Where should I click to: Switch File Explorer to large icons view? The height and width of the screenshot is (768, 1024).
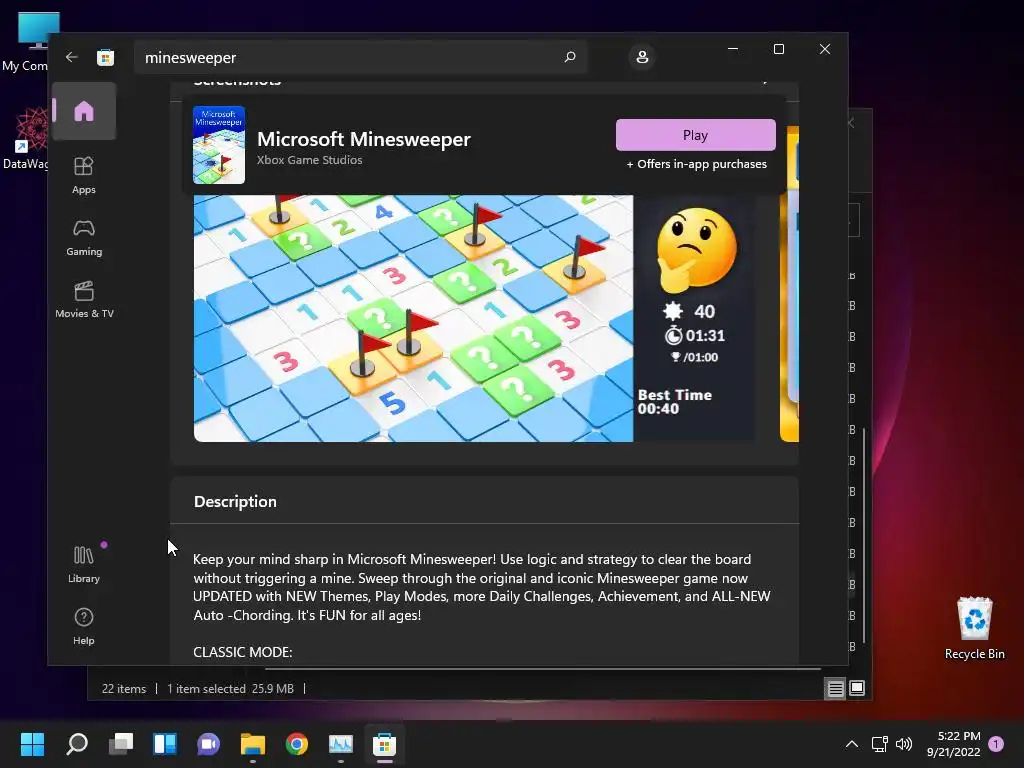pos(857,688)
